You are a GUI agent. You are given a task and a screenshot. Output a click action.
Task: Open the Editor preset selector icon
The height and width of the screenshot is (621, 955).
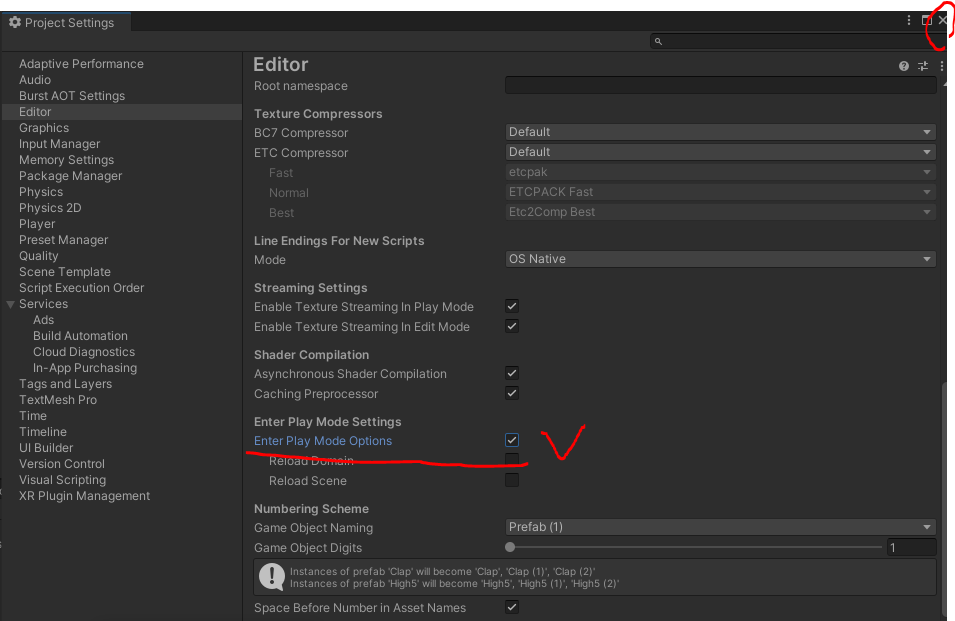coord(923,66)
